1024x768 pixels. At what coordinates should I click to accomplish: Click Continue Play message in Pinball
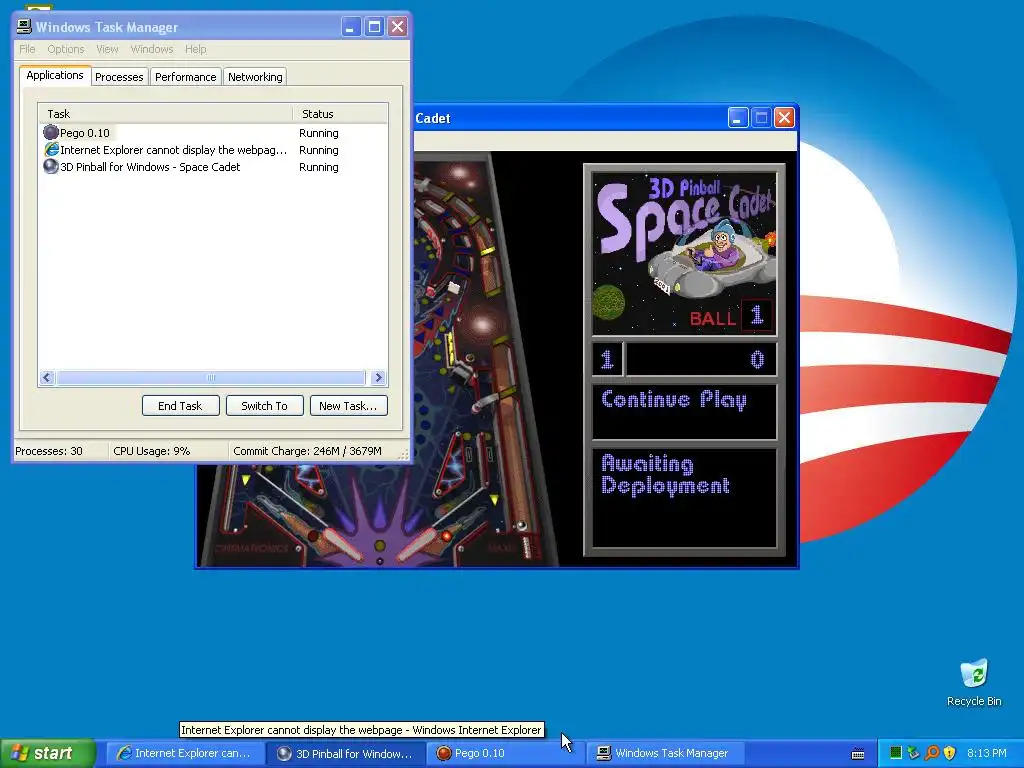pos(674,400)
